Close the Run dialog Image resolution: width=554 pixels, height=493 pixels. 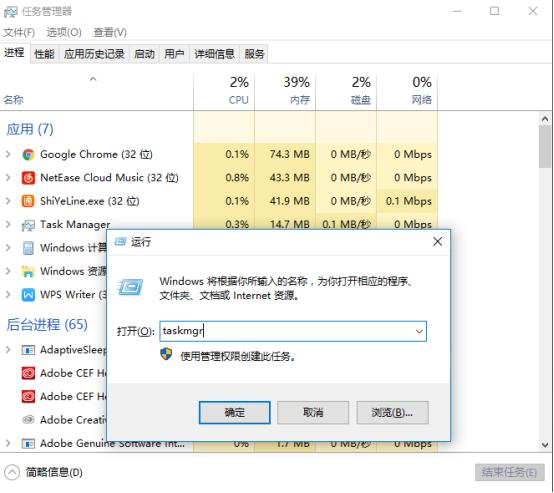click(437, 242)
